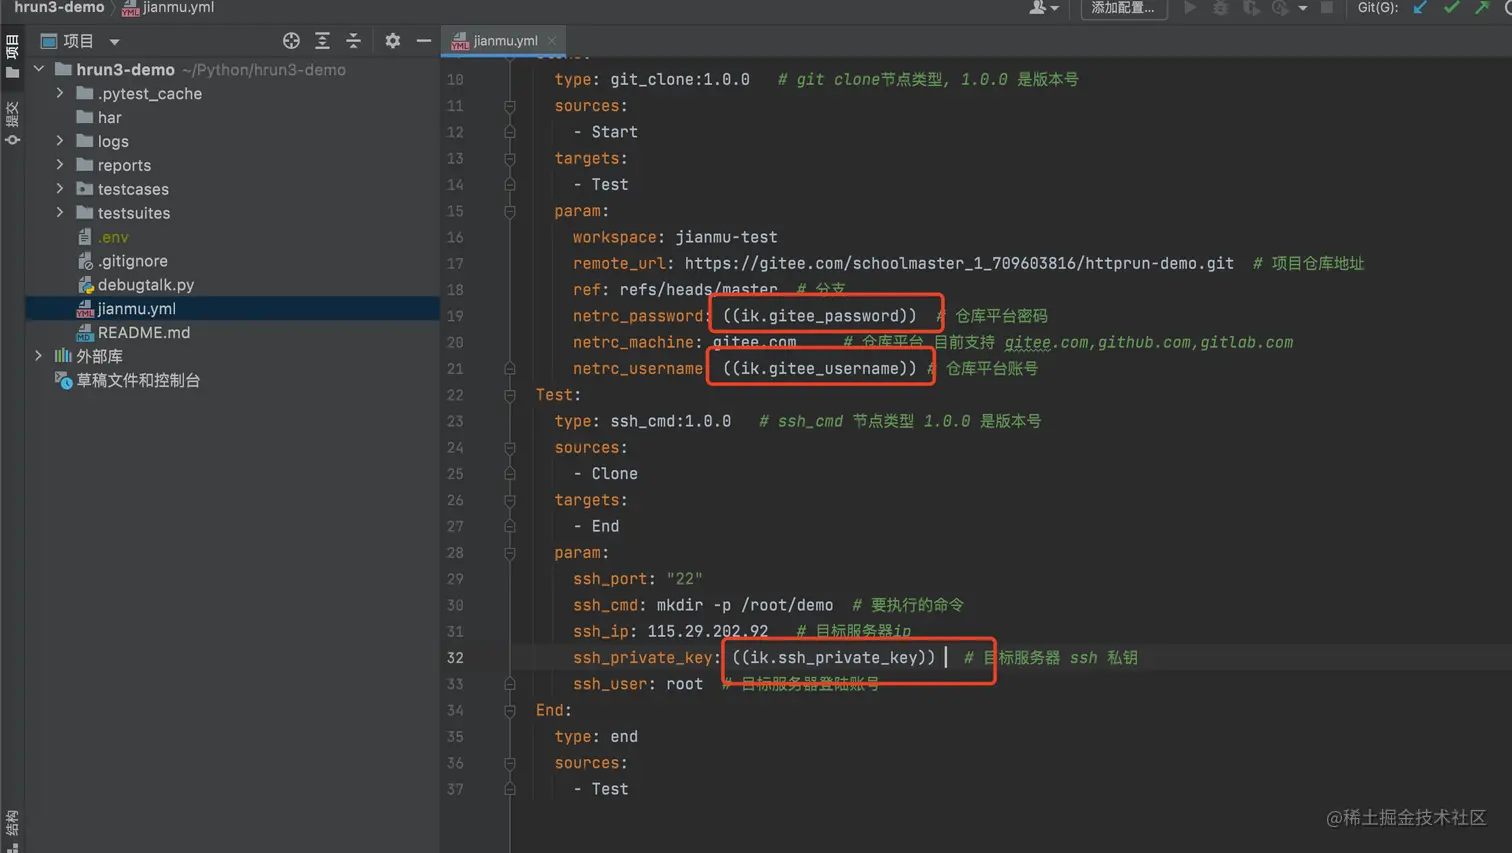Click the jianmu.yml file icon in the tree

[85, 309]
